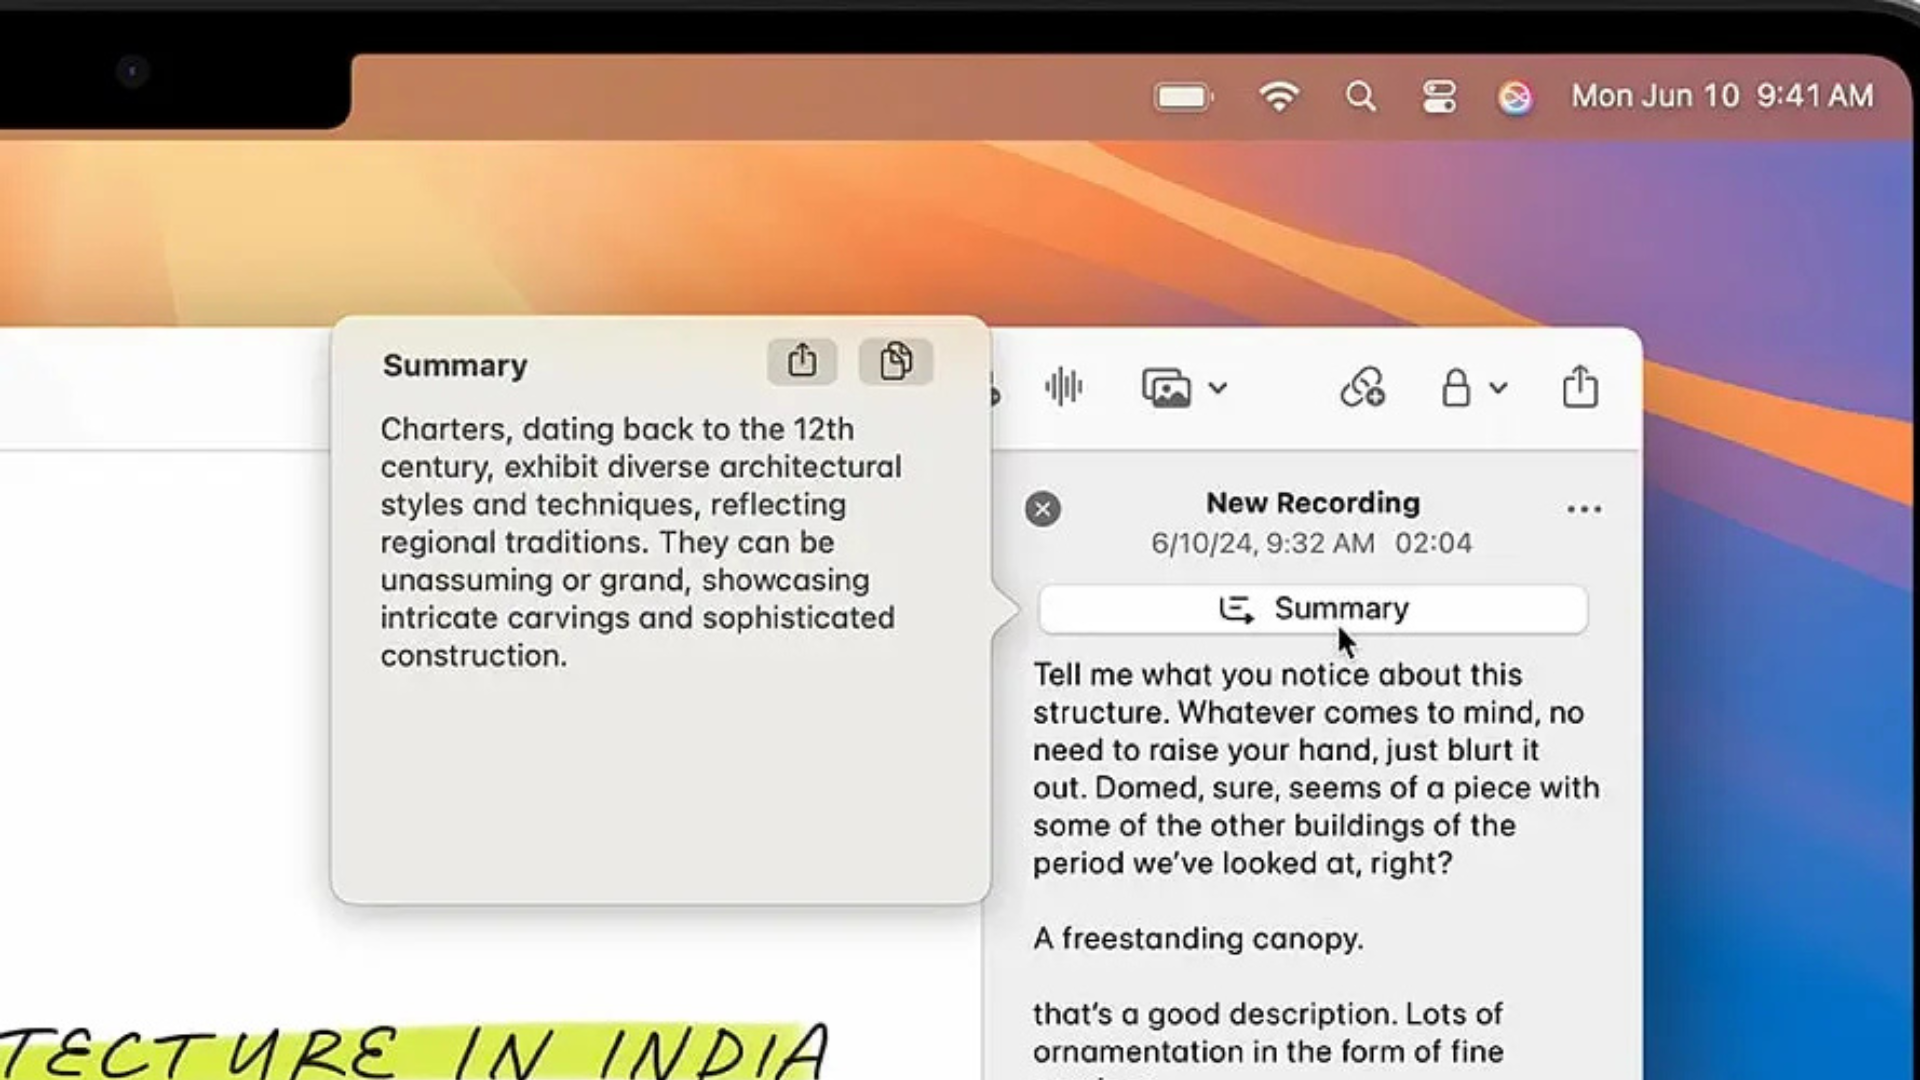Copy the summary text using the copy icon

pyautogui.click(x=895, y=361)
